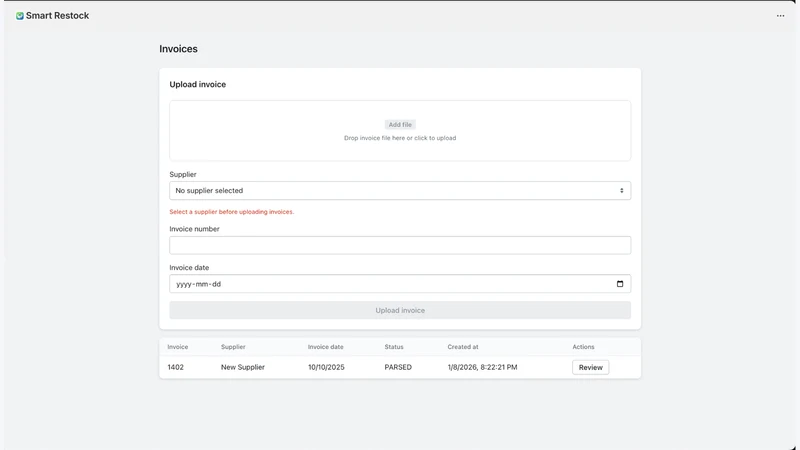Click the Upload invoice section heading
Screen dimensions: 800x450
click(x=197, y=85)
